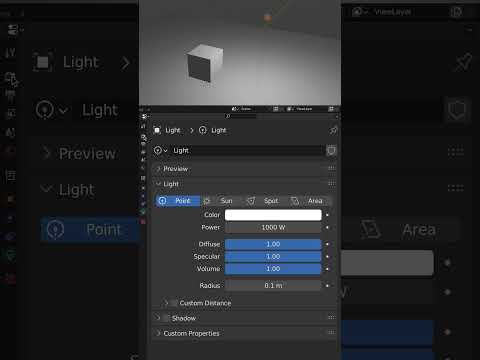Click the Light object name in breadcrumb

[173, 130]
